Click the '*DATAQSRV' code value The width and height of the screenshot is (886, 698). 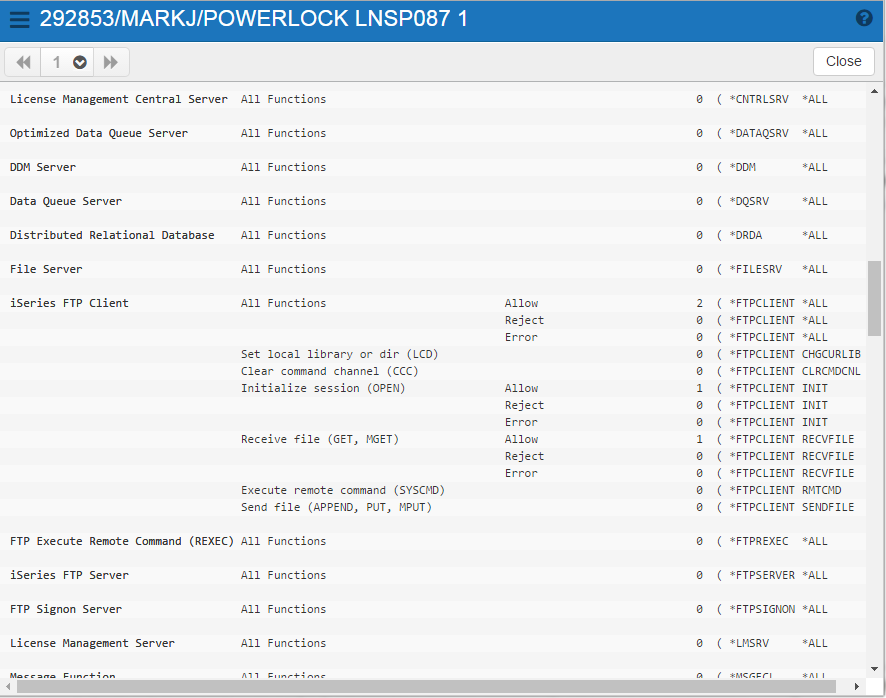[759, 133]
